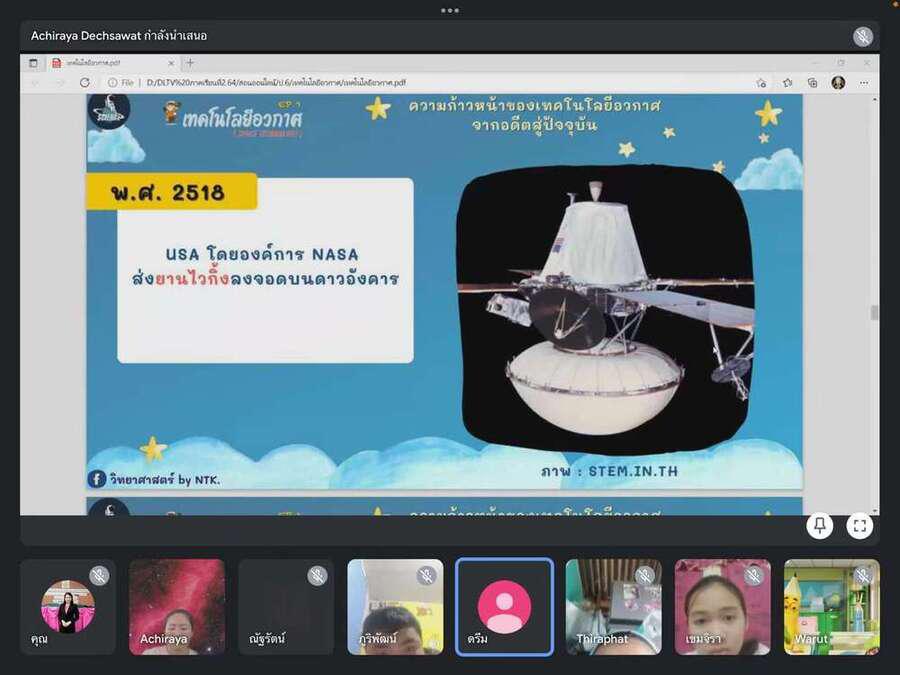Select the ดรีม participant avatar tile
900x675 pixels.
pyautogui.click(x=504, y=607)
